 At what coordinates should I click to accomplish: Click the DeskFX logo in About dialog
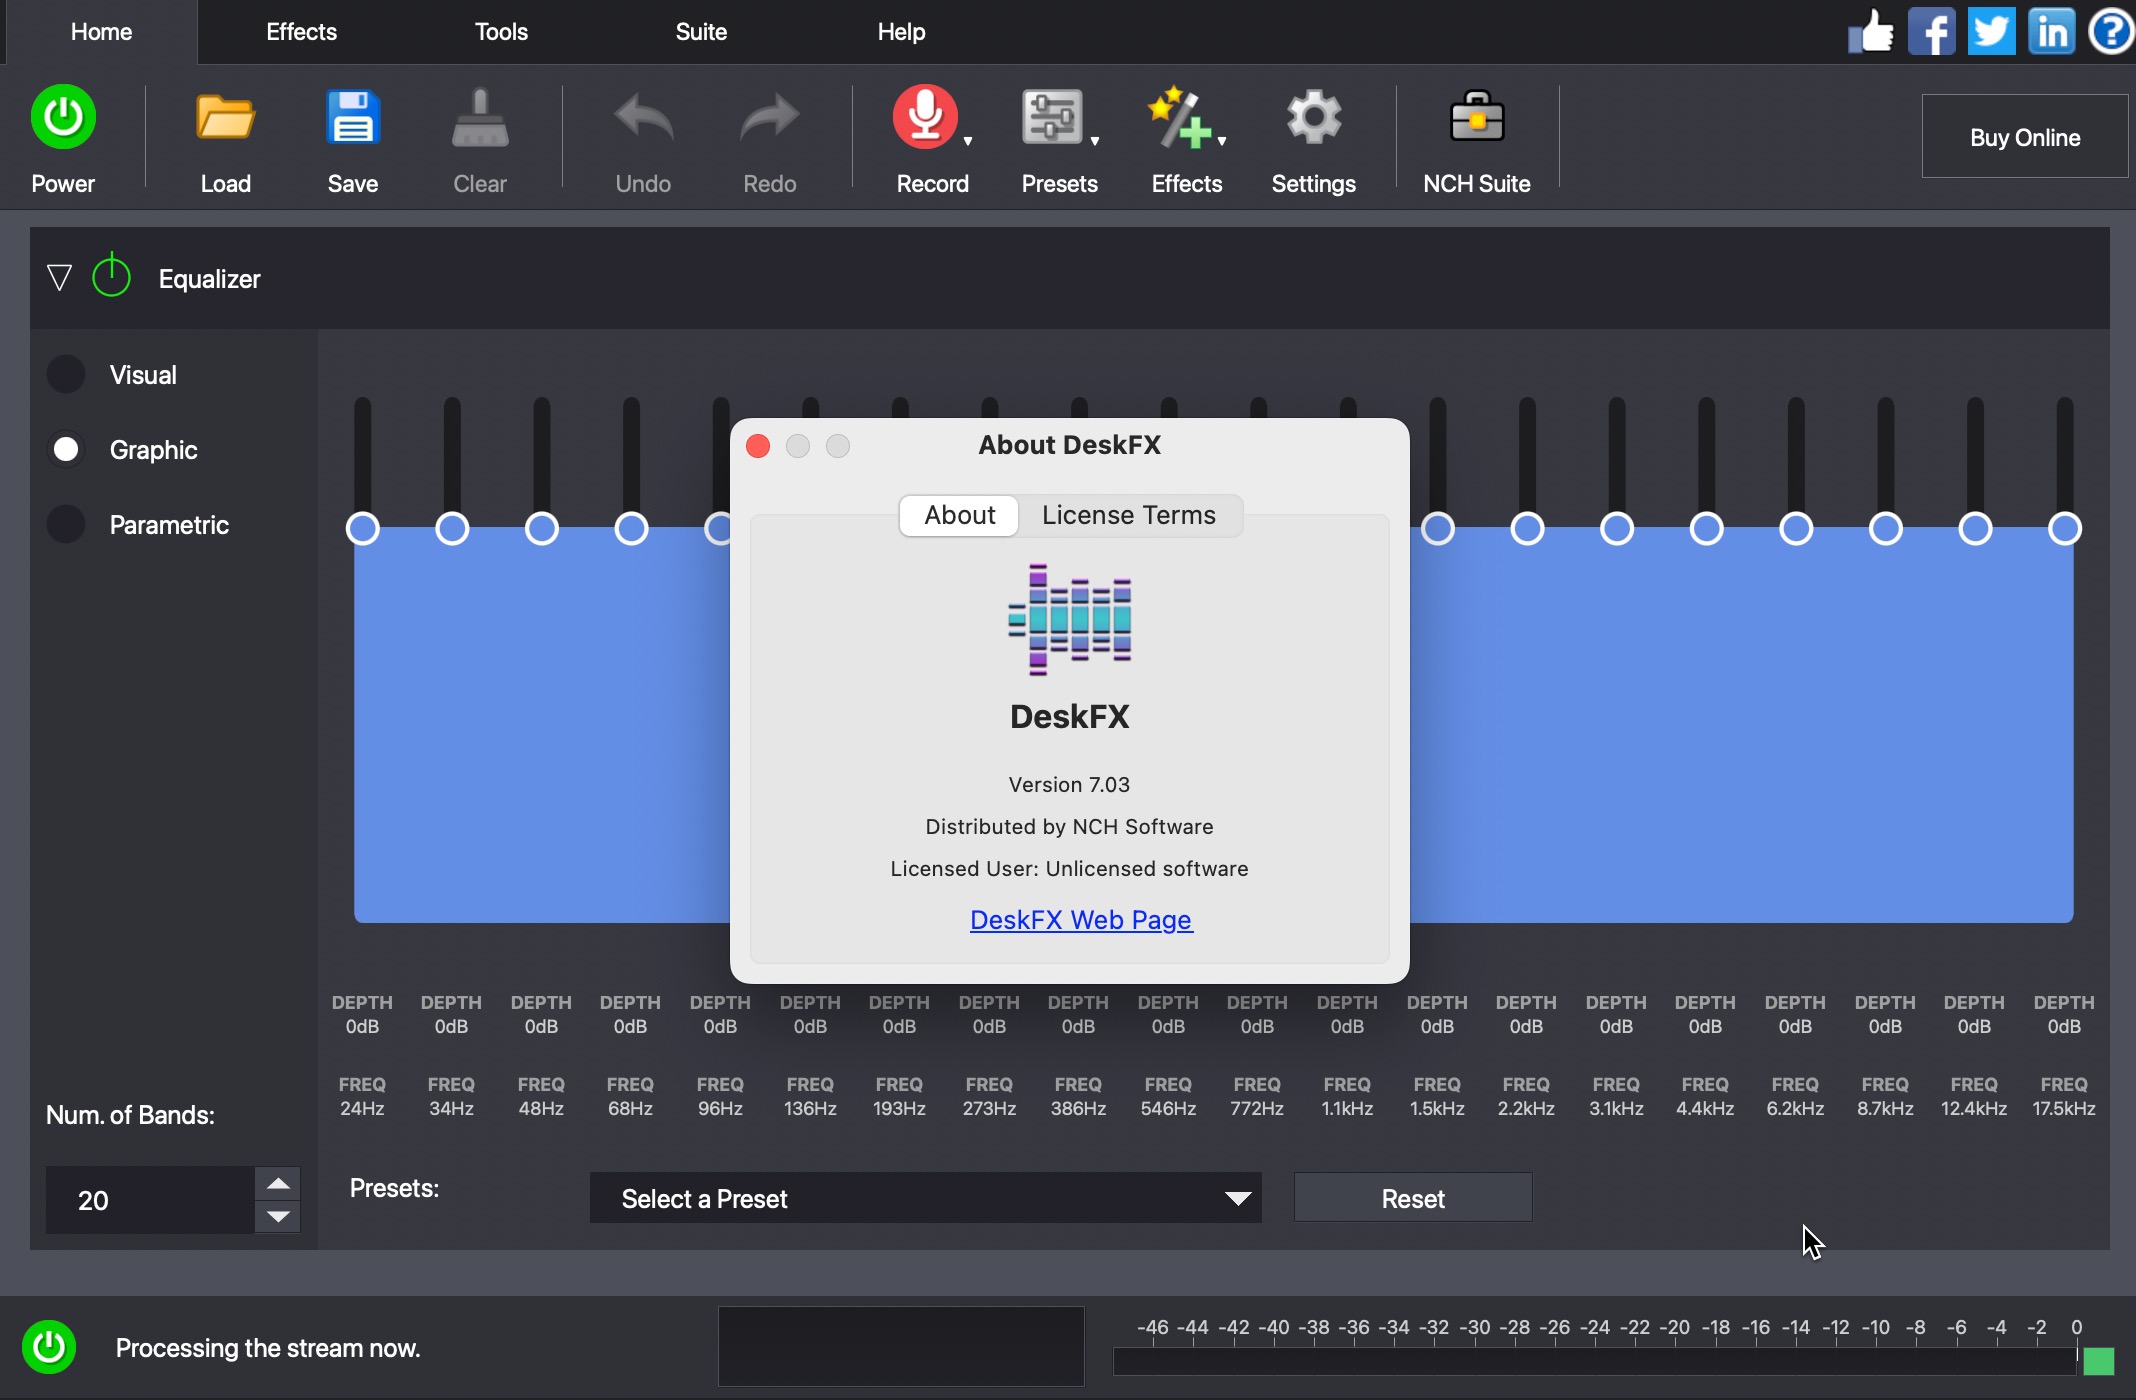coord(1069,619)
